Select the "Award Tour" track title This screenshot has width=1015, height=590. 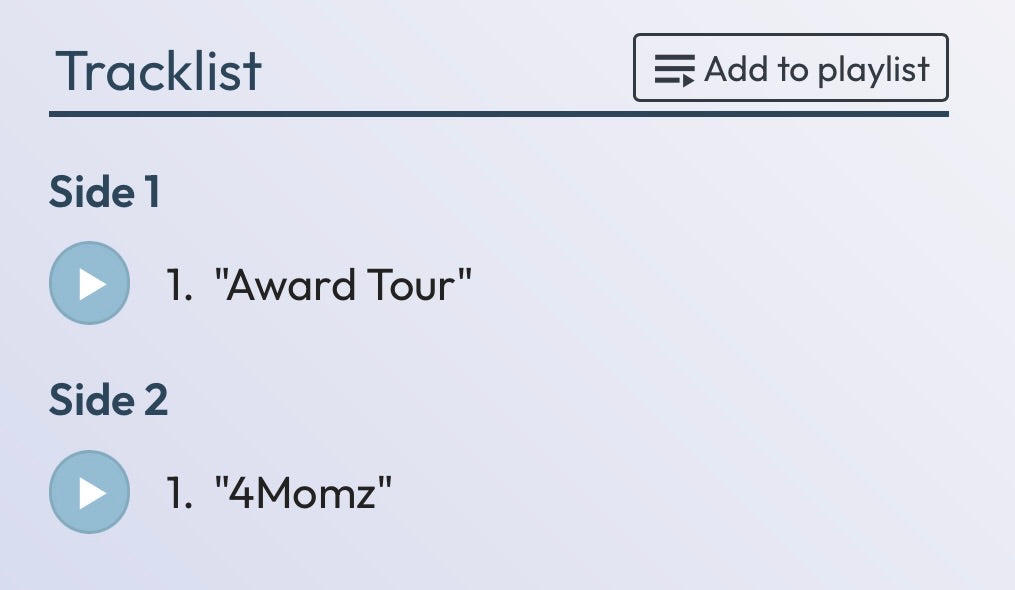(343, 285)
